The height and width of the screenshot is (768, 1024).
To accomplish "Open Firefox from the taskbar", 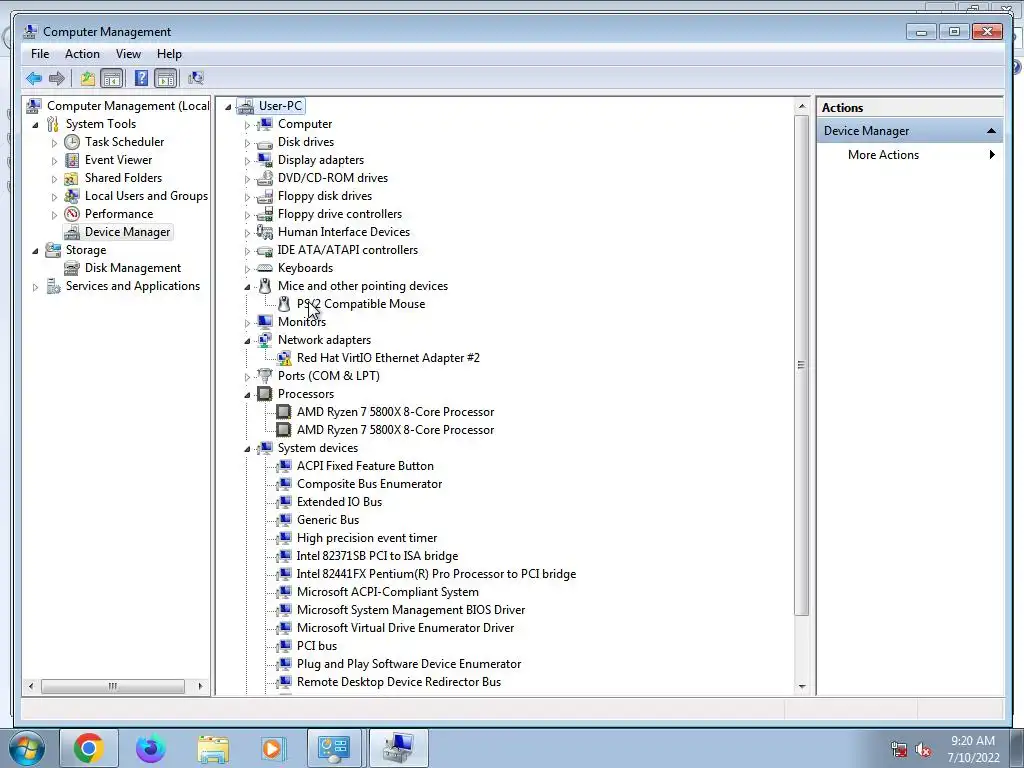I will pos(151,748).
